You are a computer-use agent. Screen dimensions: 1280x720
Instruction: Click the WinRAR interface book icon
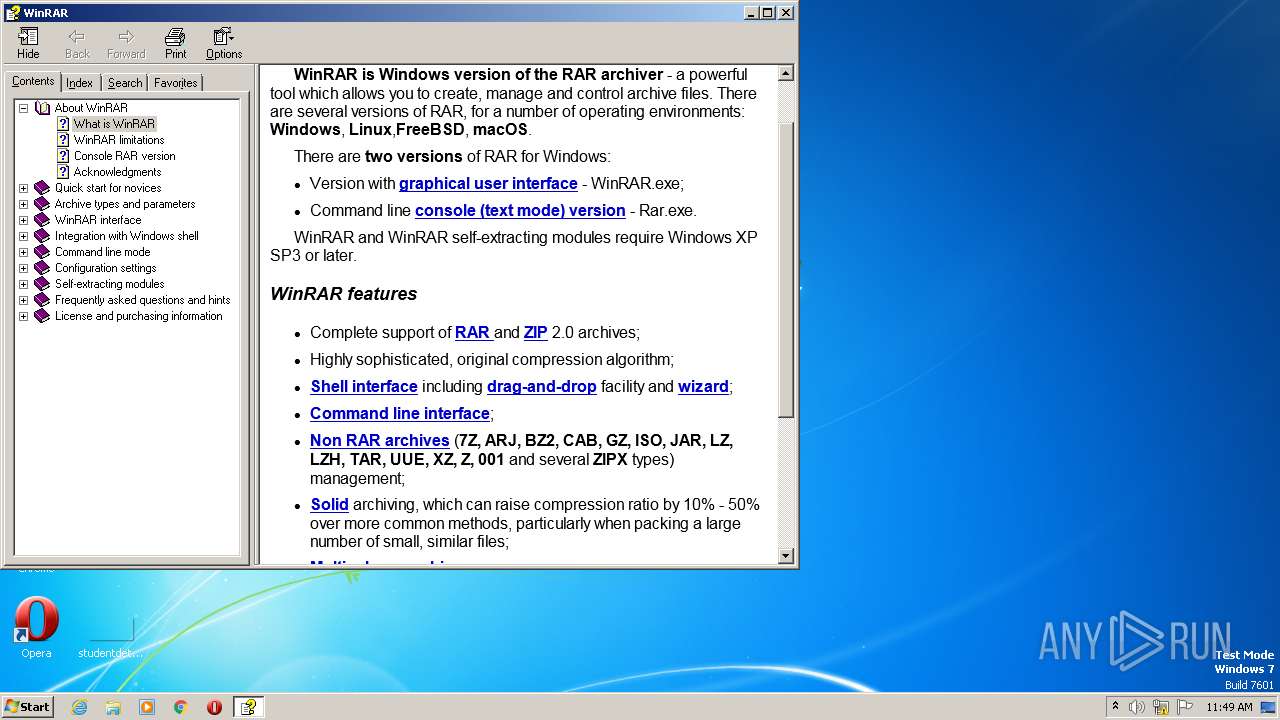pyautogui.click(x=42, y=220)
